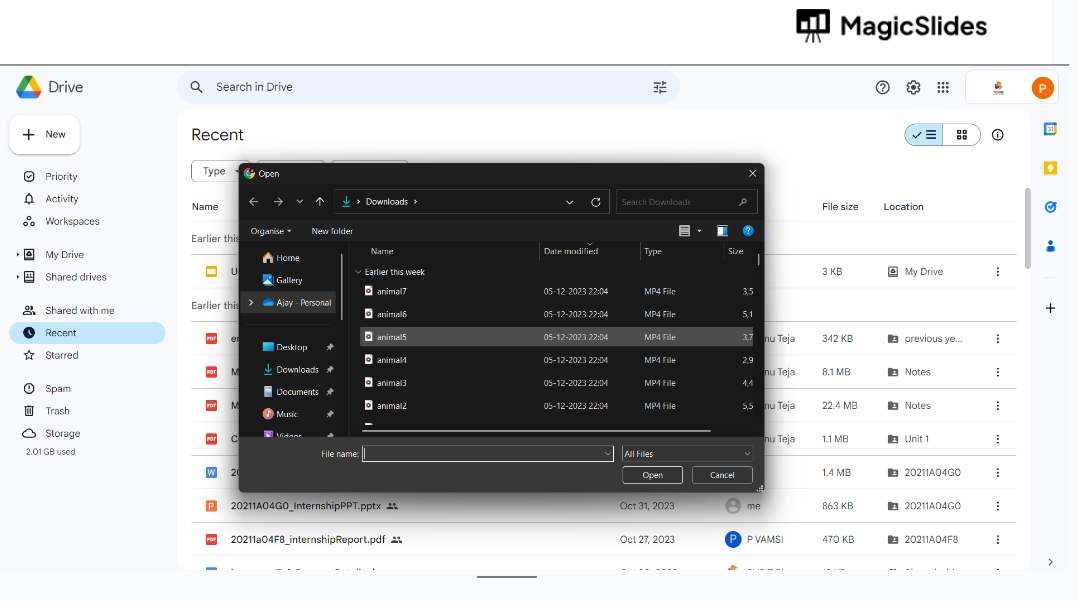Cancel the file Open dialog
Viewport: 1078px width, 601px height.
pos(722,475)
